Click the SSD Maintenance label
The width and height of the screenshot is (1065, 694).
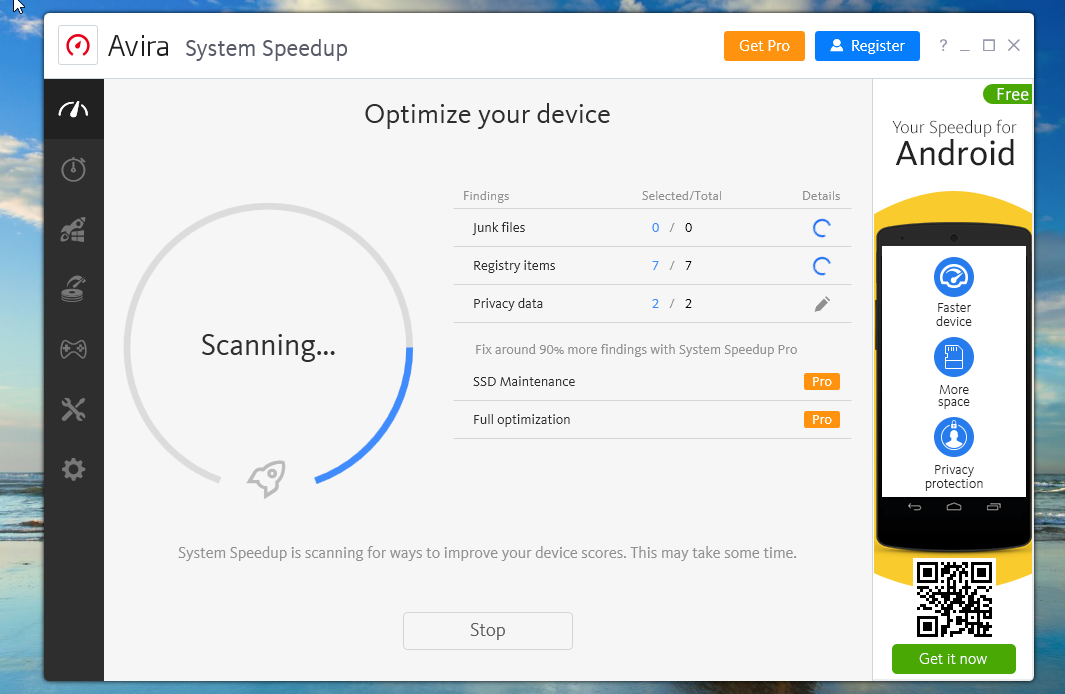524,382
